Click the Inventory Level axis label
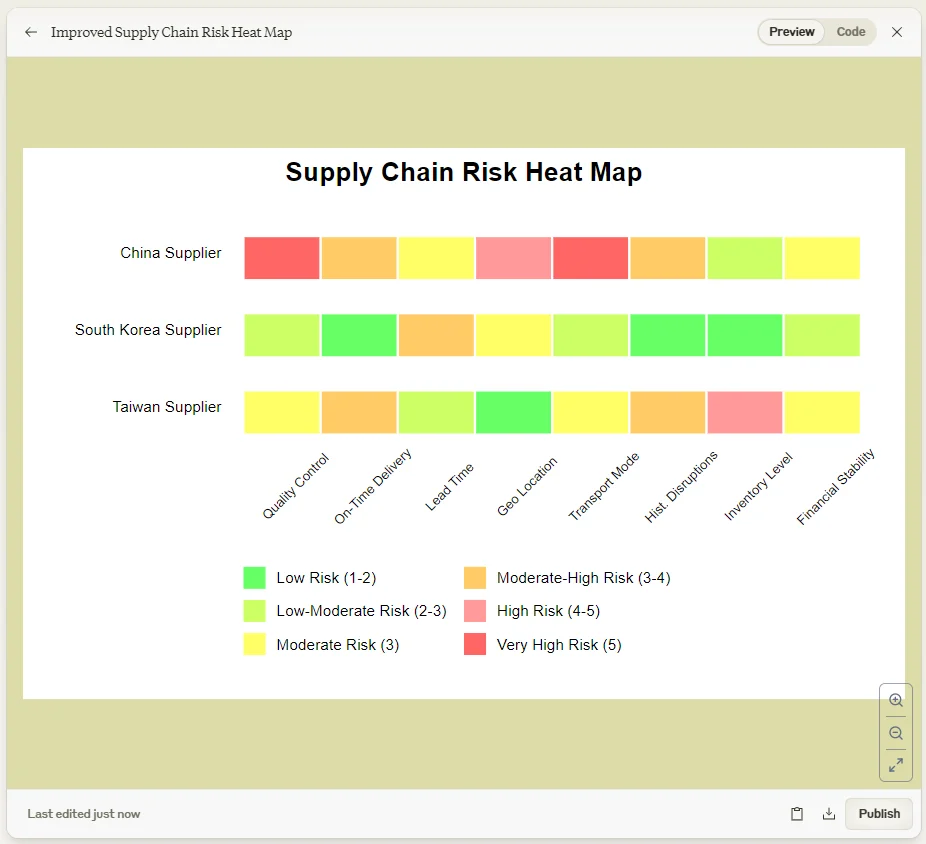This screenshot has height=844, width=926. [x=758, y=487]
